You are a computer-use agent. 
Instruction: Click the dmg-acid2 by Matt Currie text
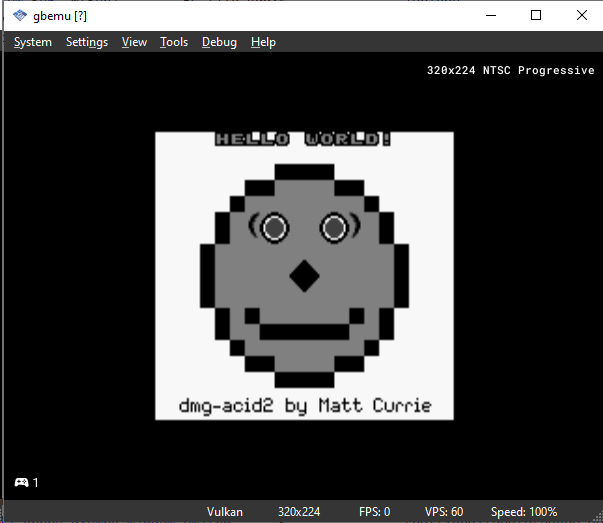(305, 406)
